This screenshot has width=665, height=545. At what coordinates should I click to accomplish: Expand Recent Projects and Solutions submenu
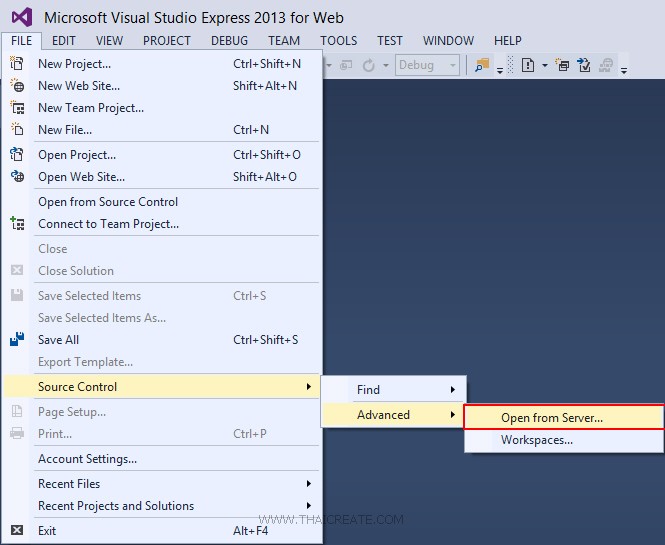pos(162,506)
